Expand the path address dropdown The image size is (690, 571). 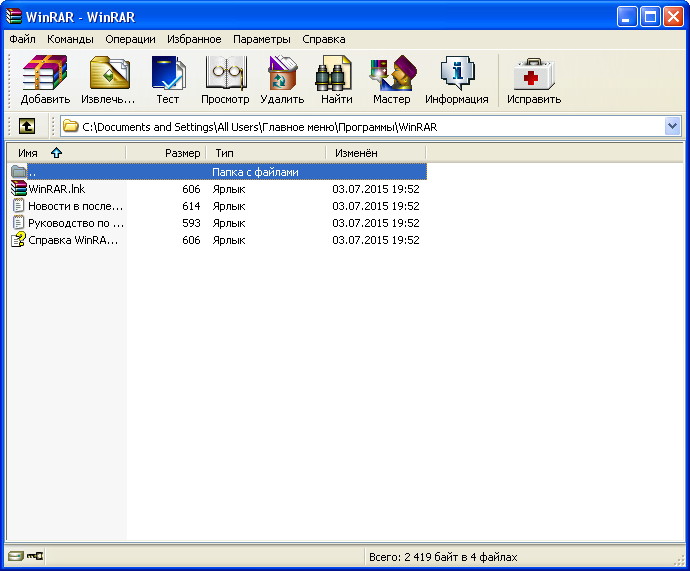click(x=672, y=126)
